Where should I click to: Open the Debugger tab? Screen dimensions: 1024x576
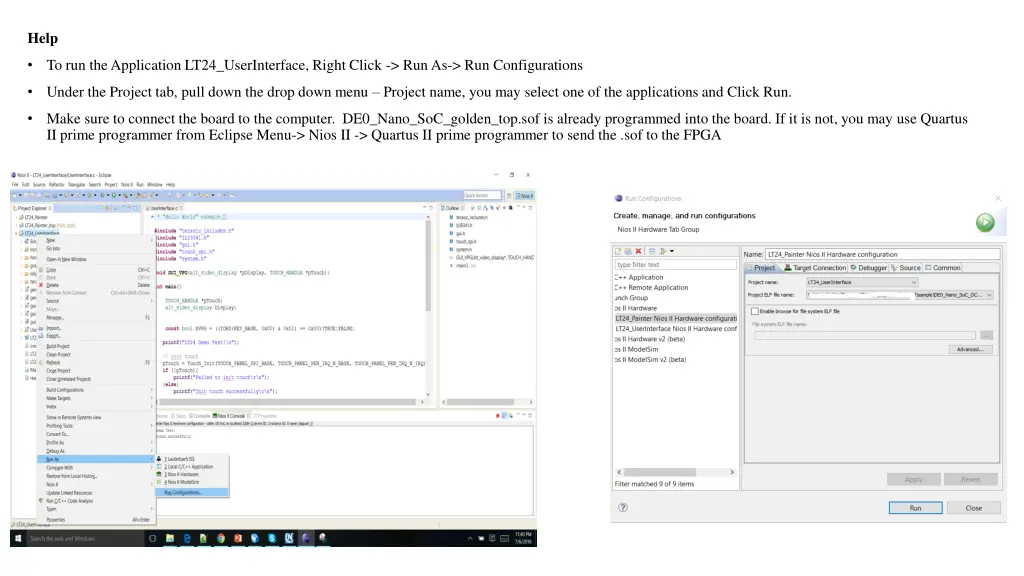(x=869, y=268)
